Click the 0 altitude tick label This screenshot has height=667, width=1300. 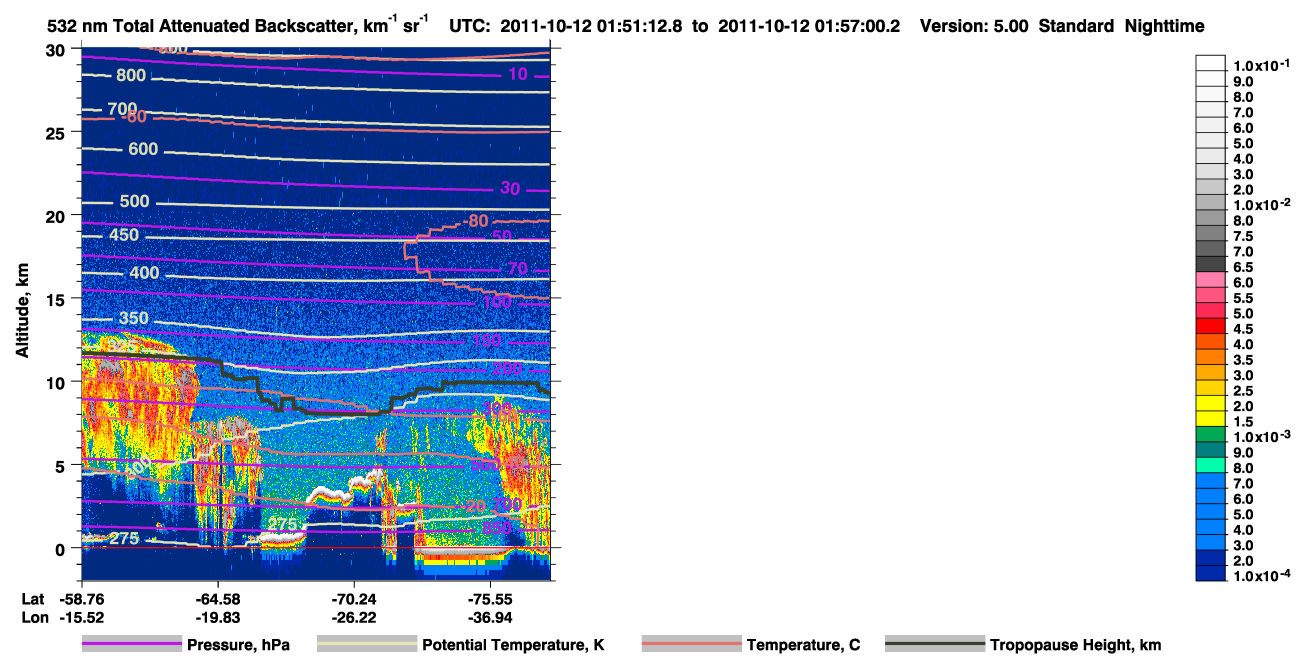pyautogui.click(x=61, y=548)
